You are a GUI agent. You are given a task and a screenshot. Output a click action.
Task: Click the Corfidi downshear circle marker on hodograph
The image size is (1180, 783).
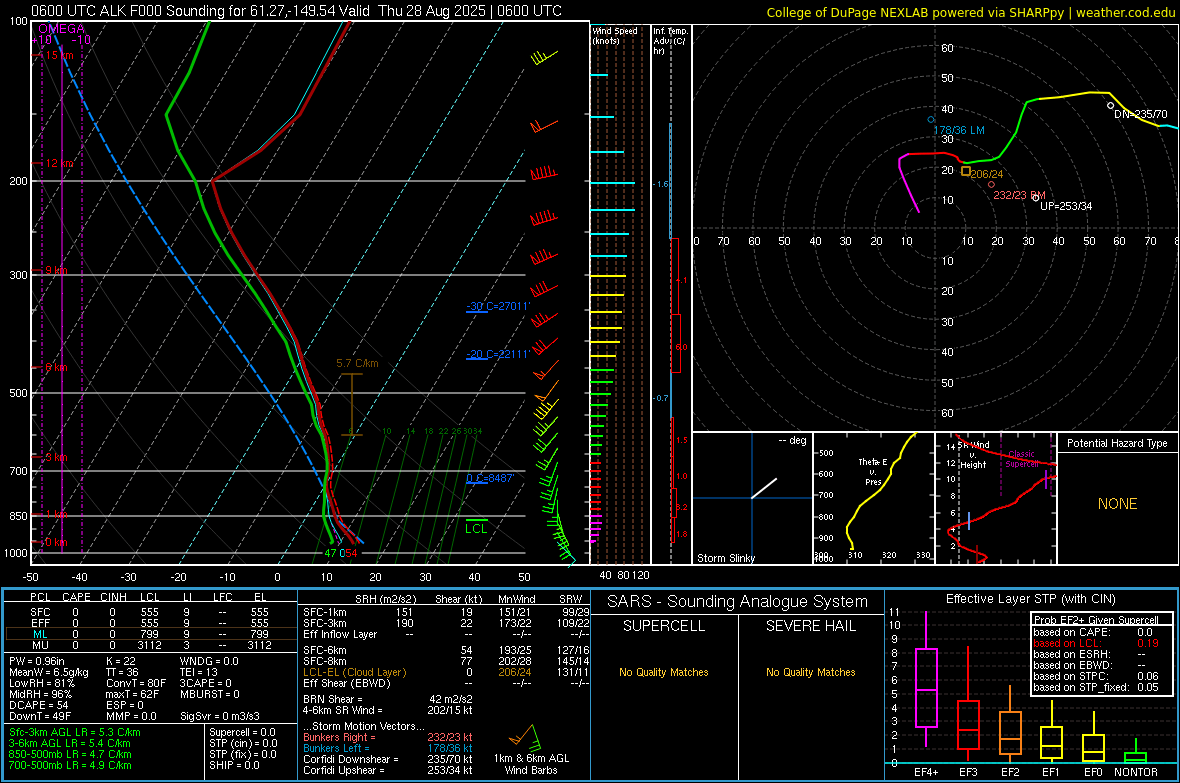pos(1111,105)
